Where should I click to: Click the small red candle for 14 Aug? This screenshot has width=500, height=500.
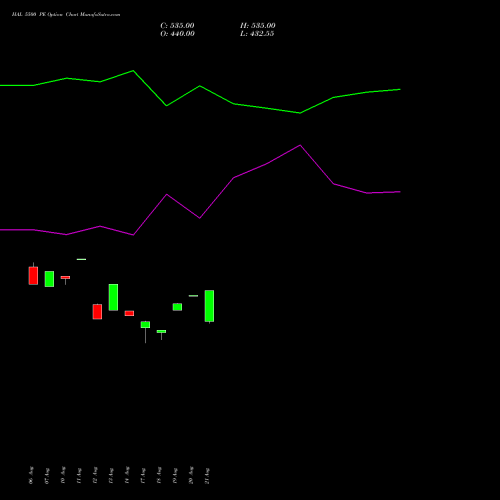click(x=129, y=313)
